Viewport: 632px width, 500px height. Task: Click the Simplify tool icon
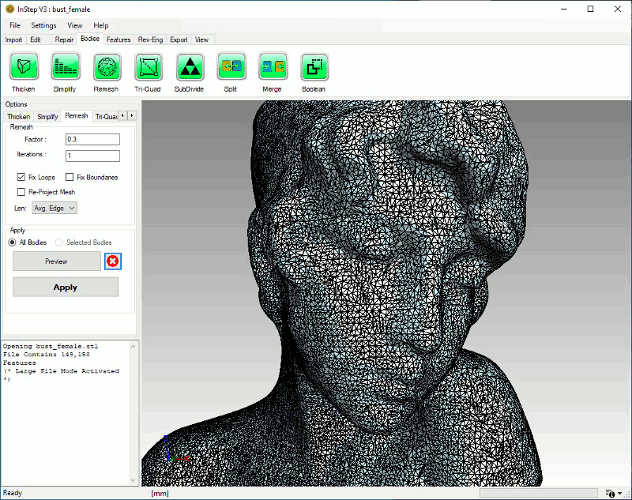coord(65,67)
